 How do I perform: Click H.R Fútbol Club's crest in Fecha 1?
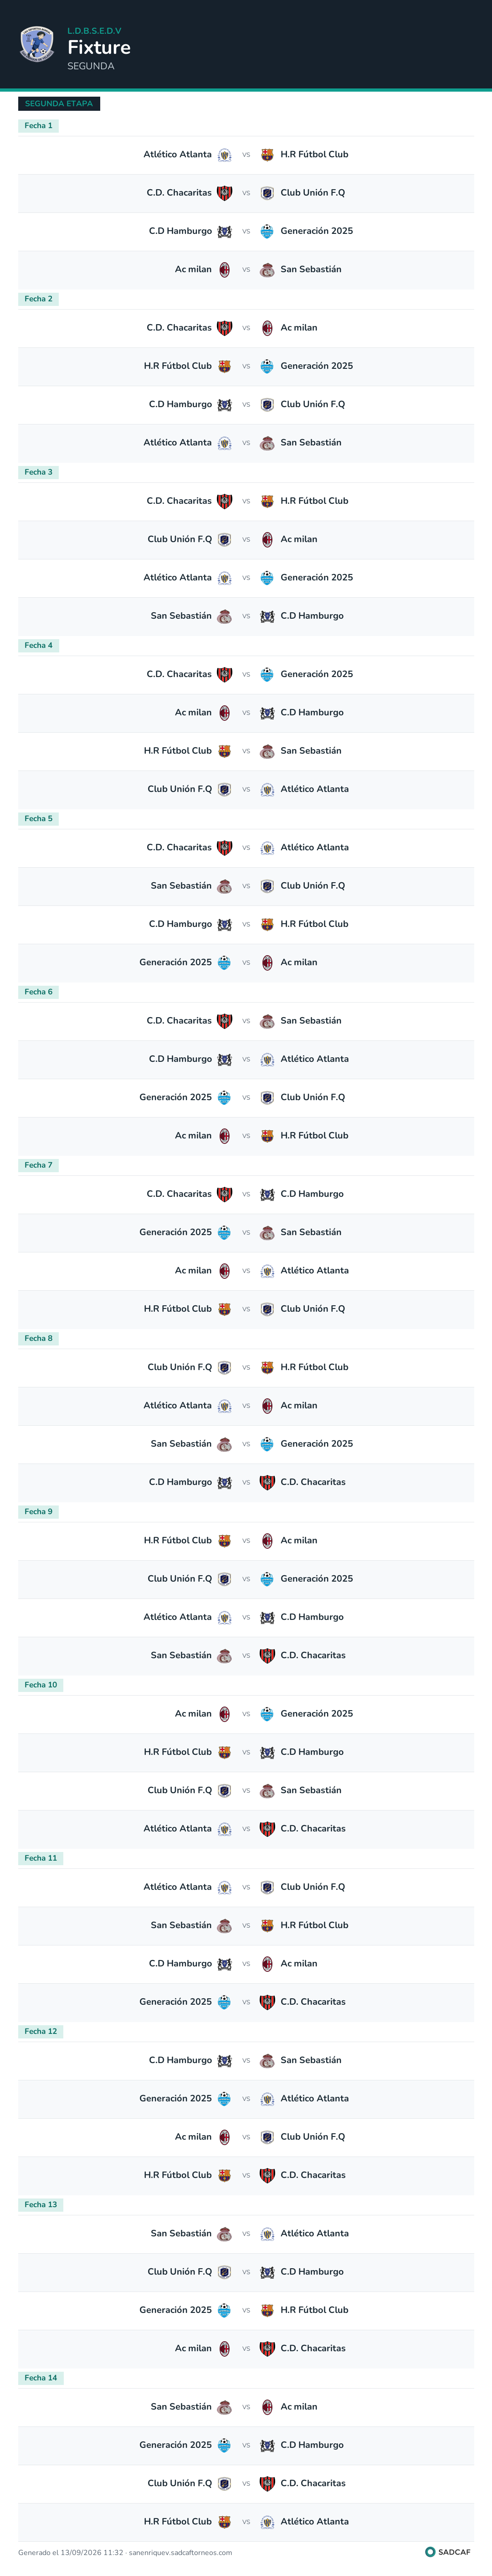pyautogui.click(x=267, y=155)
